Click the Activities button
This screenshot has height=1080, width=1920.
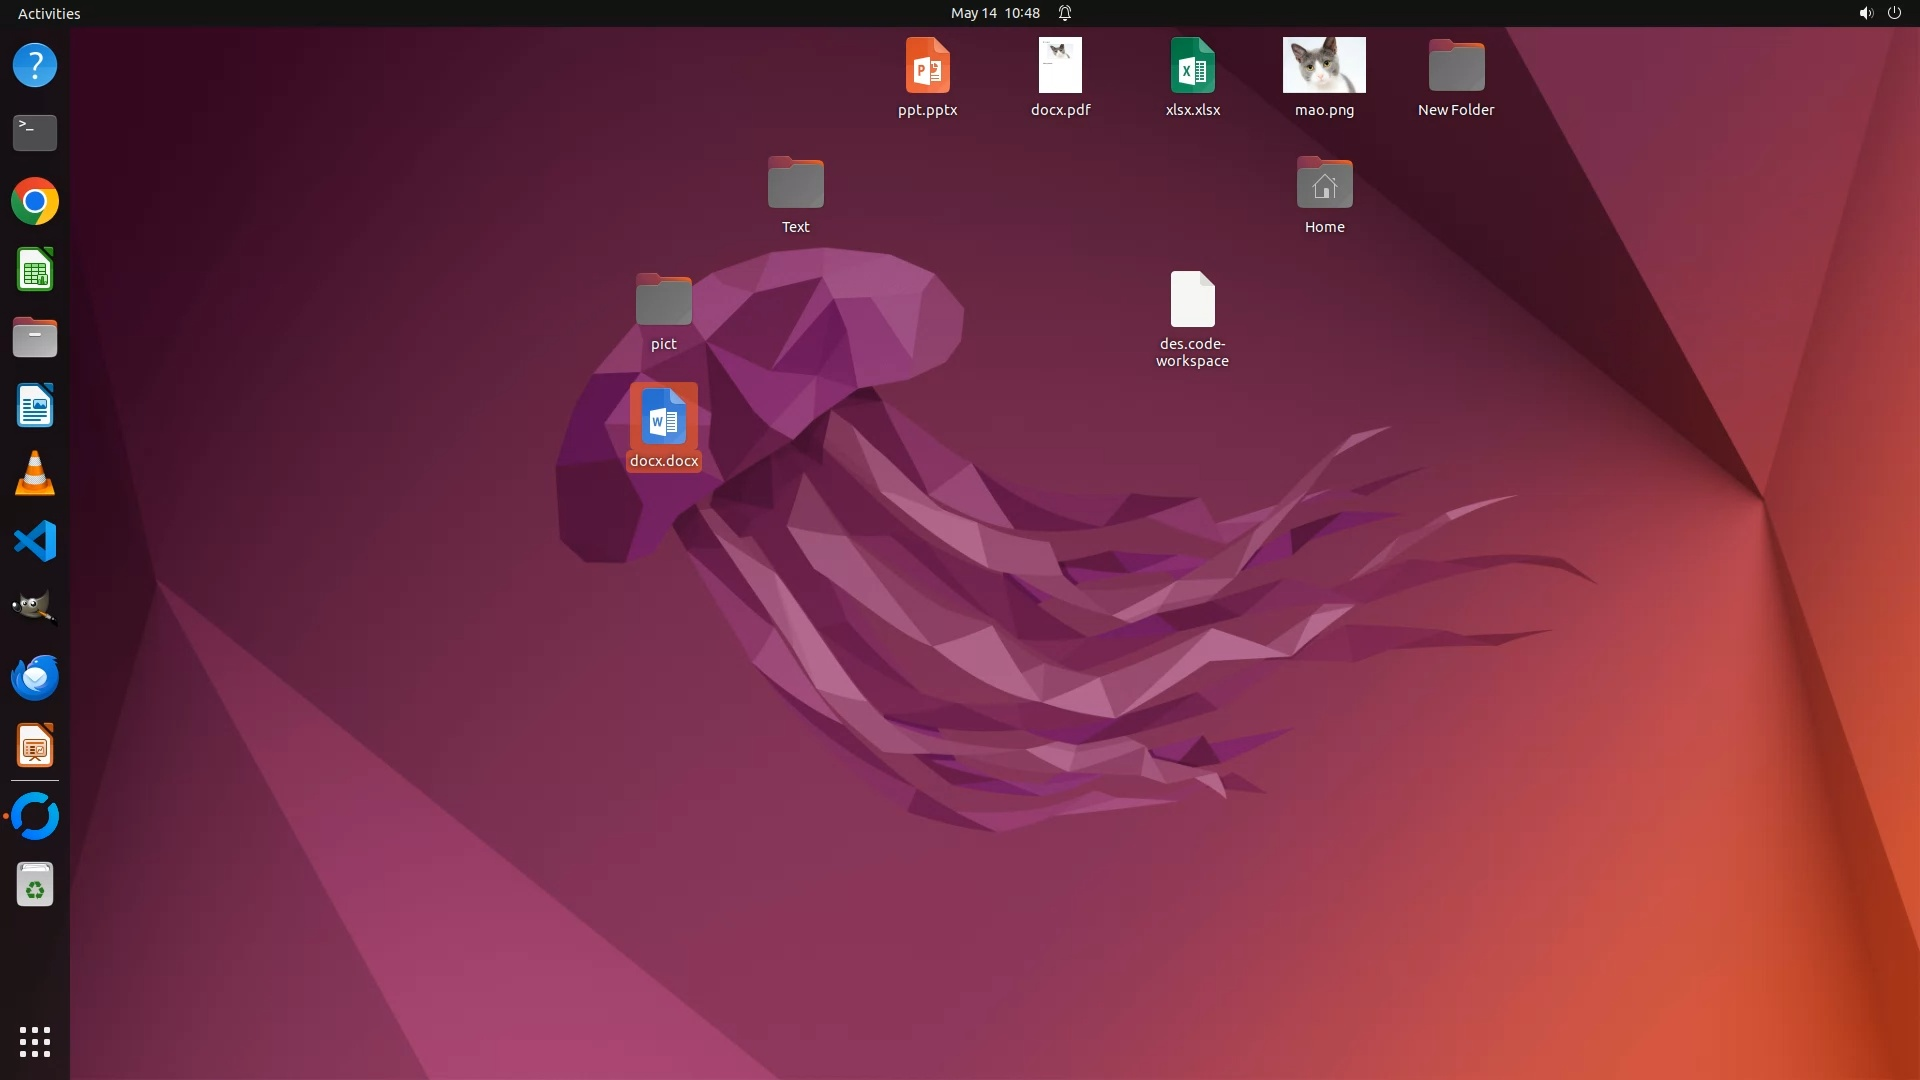click(49, 13)
